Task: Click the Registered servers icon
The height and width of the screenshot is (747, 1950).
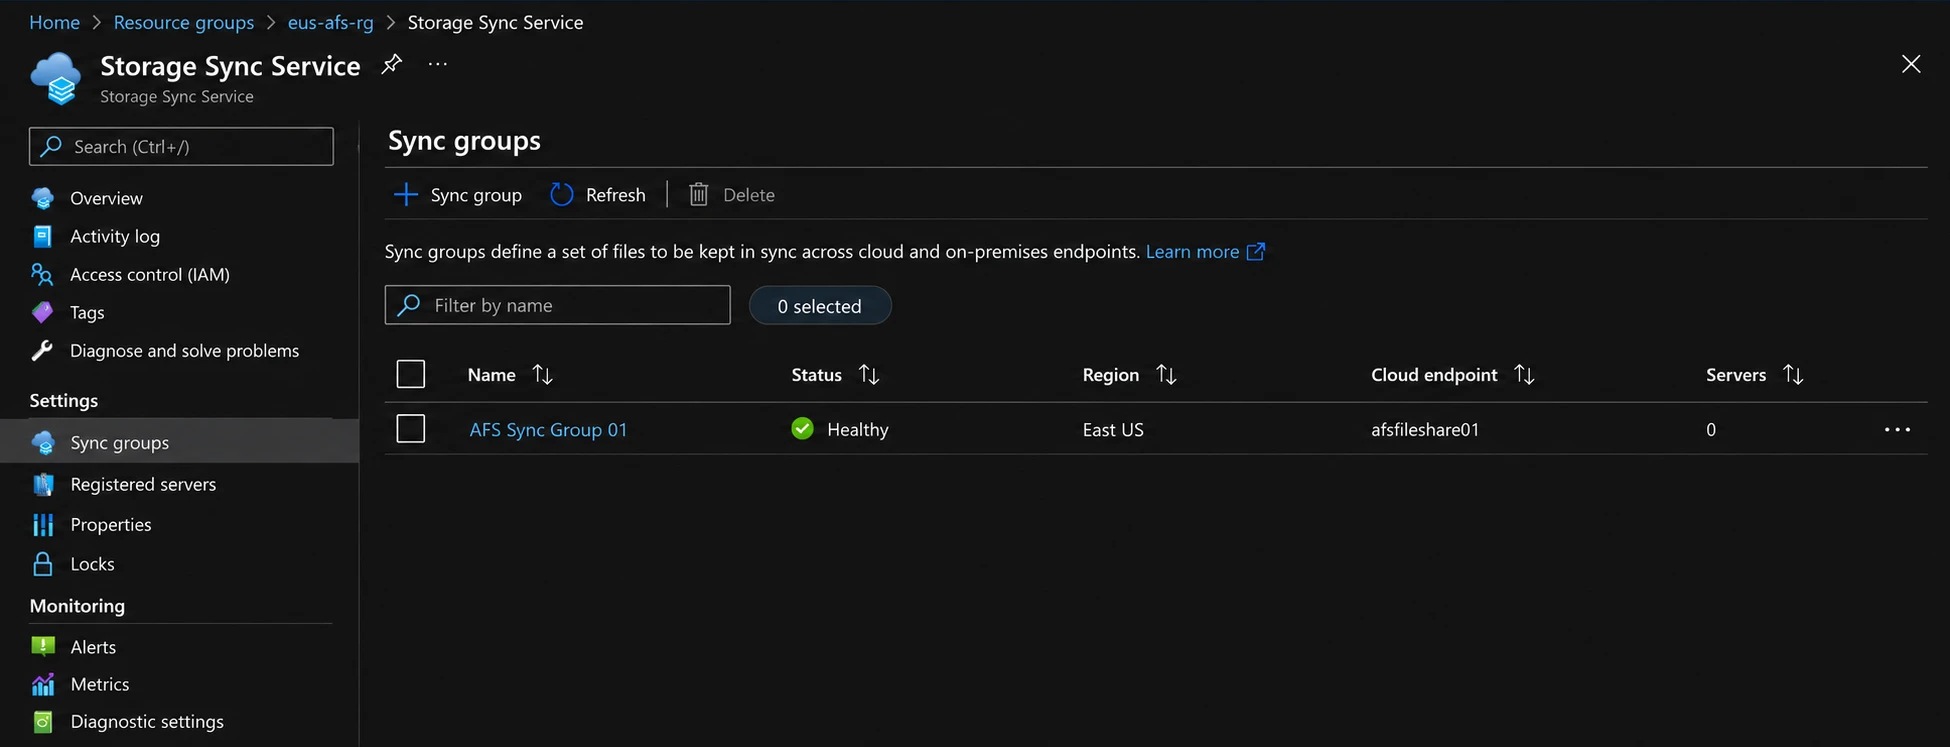Action: click(43, 484)
